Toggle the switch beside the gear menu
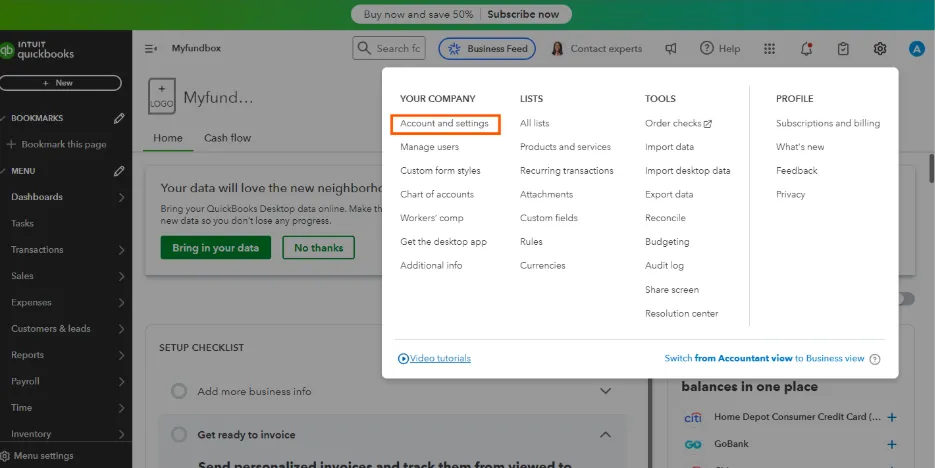Screen dimensions: 936x468 click(x=907, y=299)
